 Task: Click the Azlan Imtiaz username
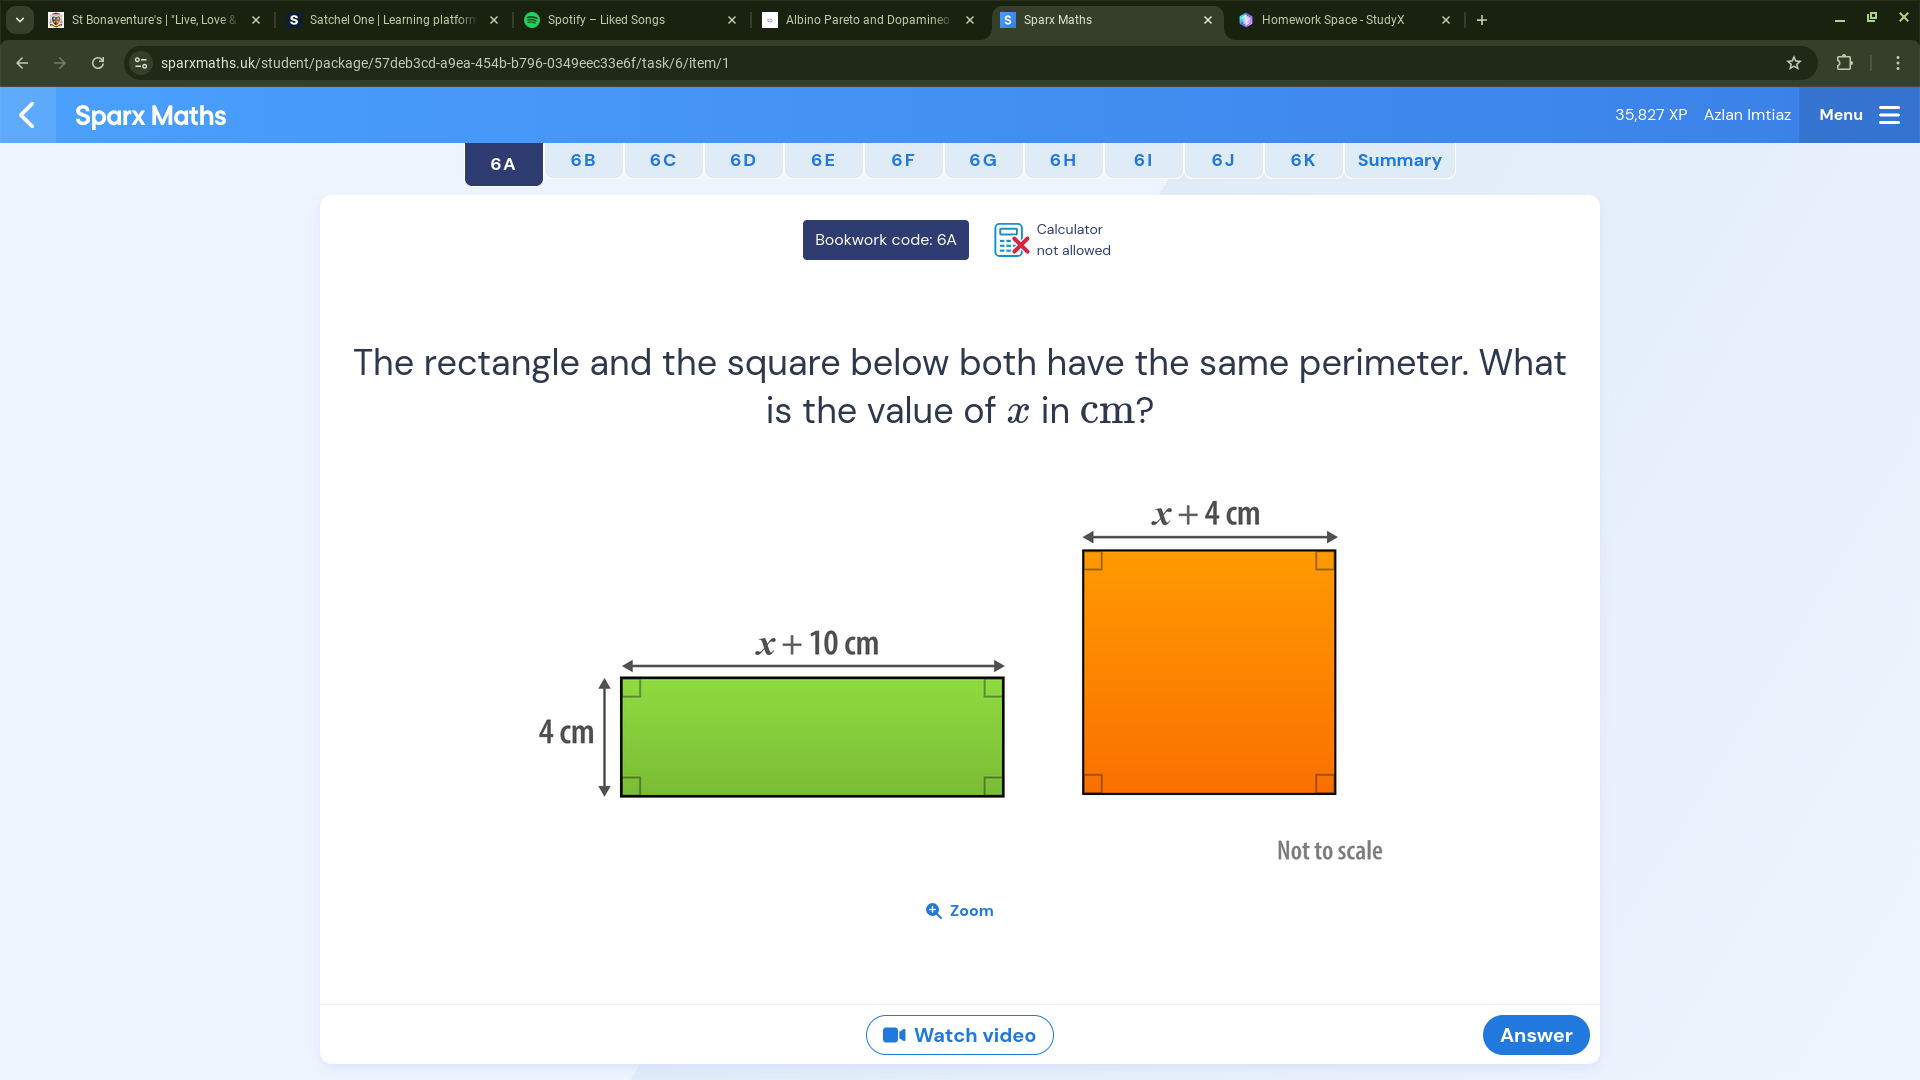pos(1747,115)
